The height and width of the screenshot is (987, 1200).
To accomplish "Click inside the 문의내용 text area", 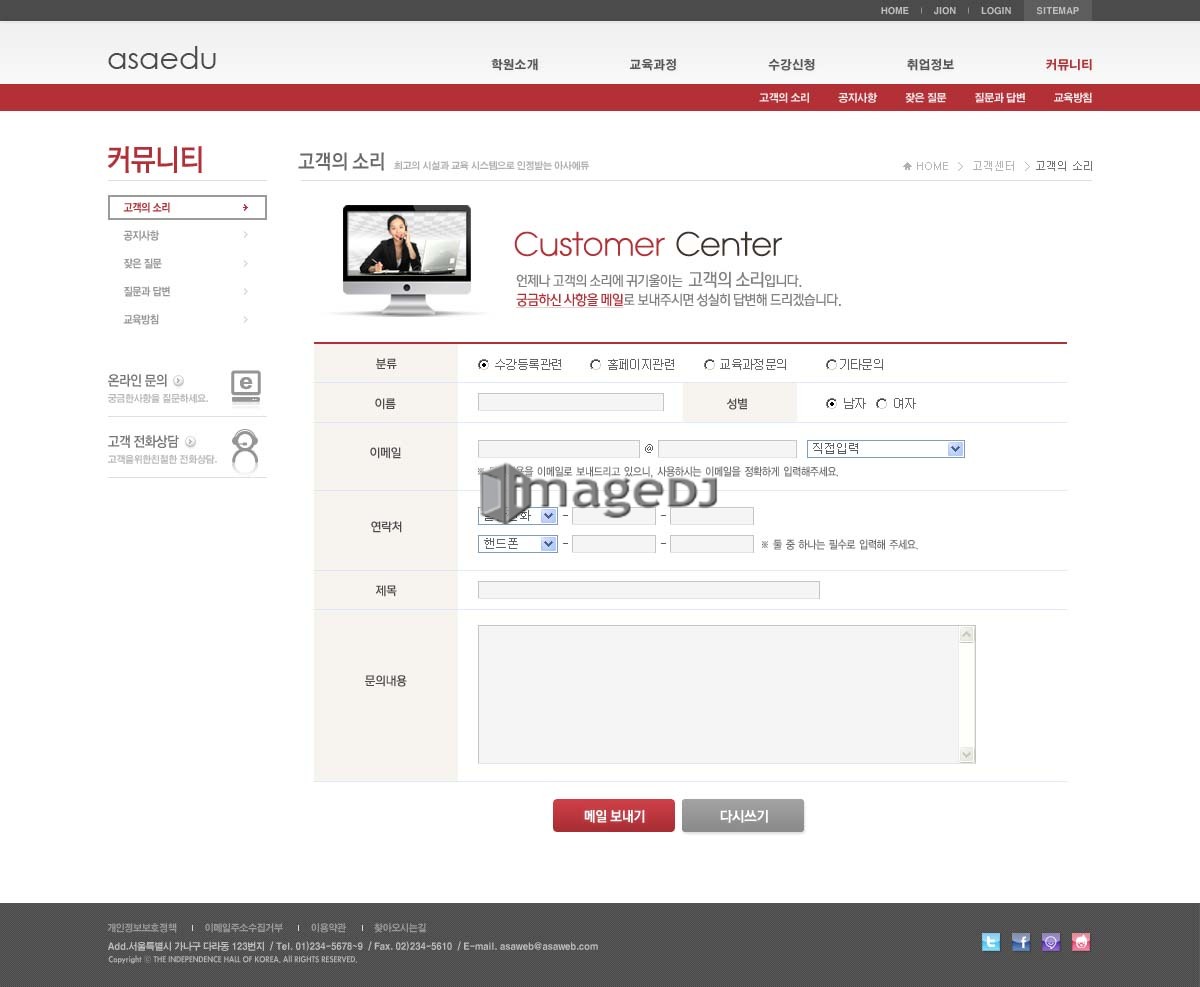I will coord(718,694).
